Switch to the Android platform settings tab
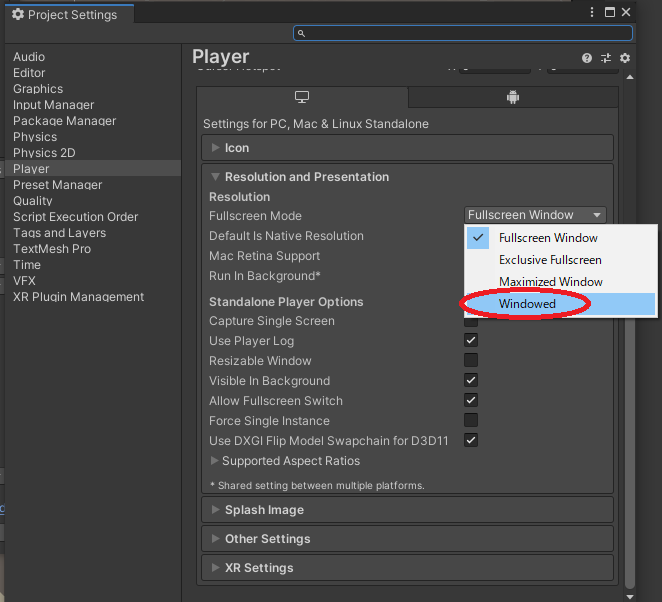The width and height of the screenshot is (662, 602). 513,97
